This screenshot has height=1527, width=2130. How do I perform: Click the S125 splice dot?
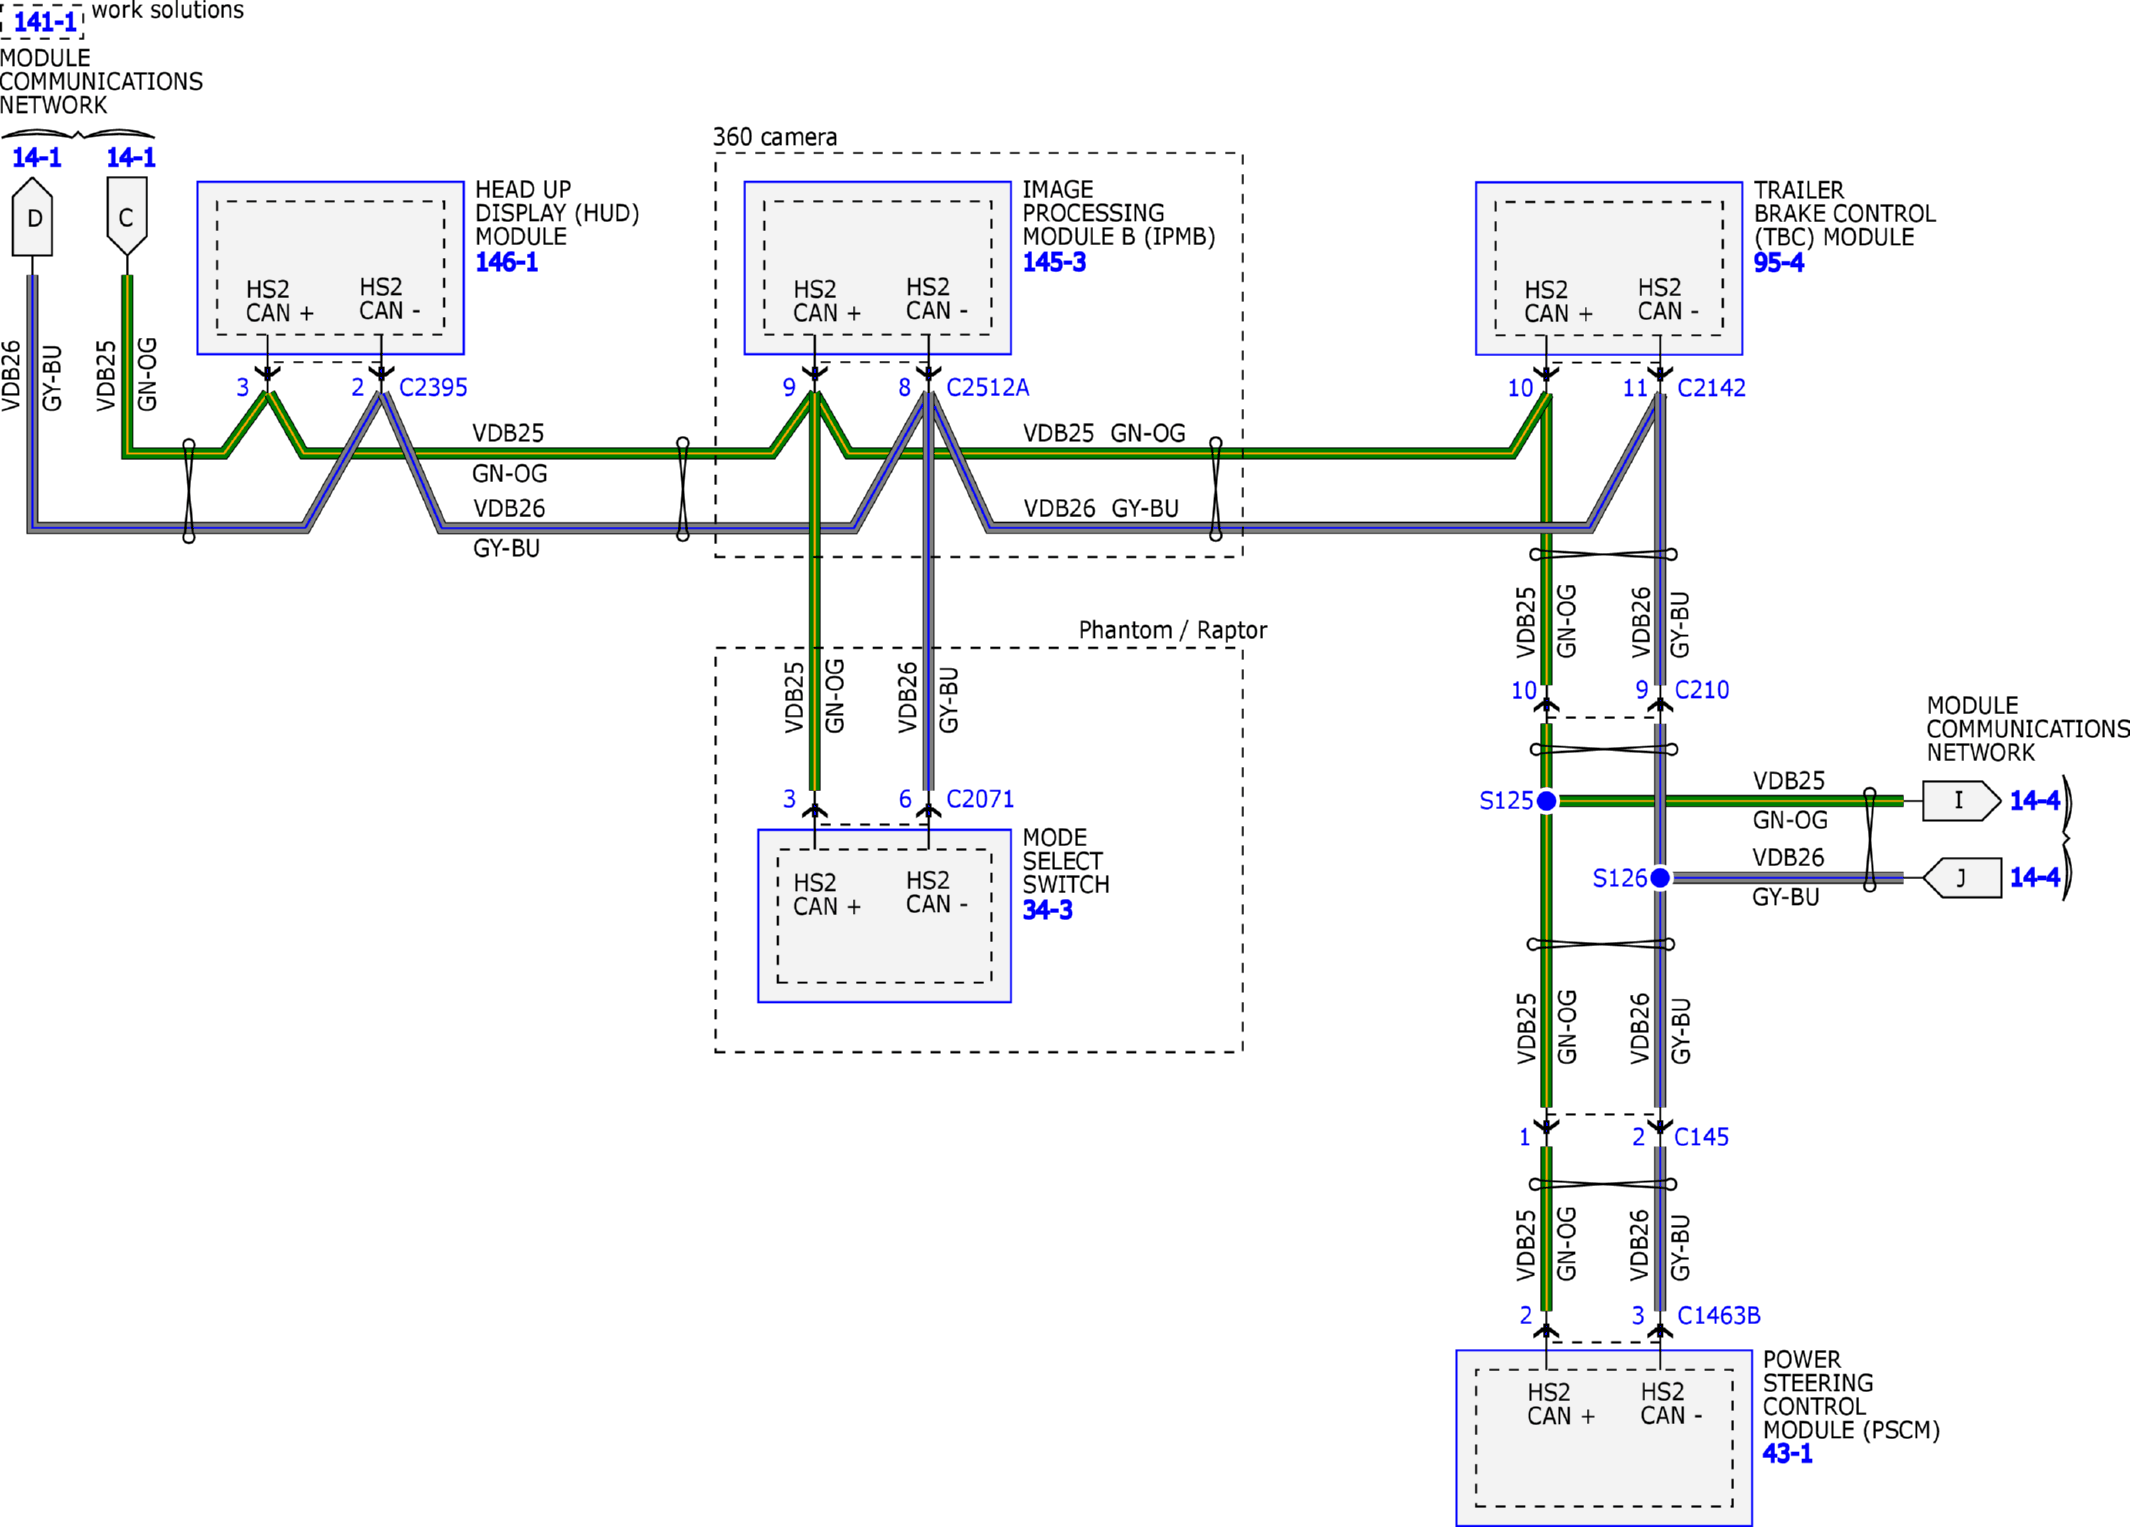click(x=1546, y=800)
